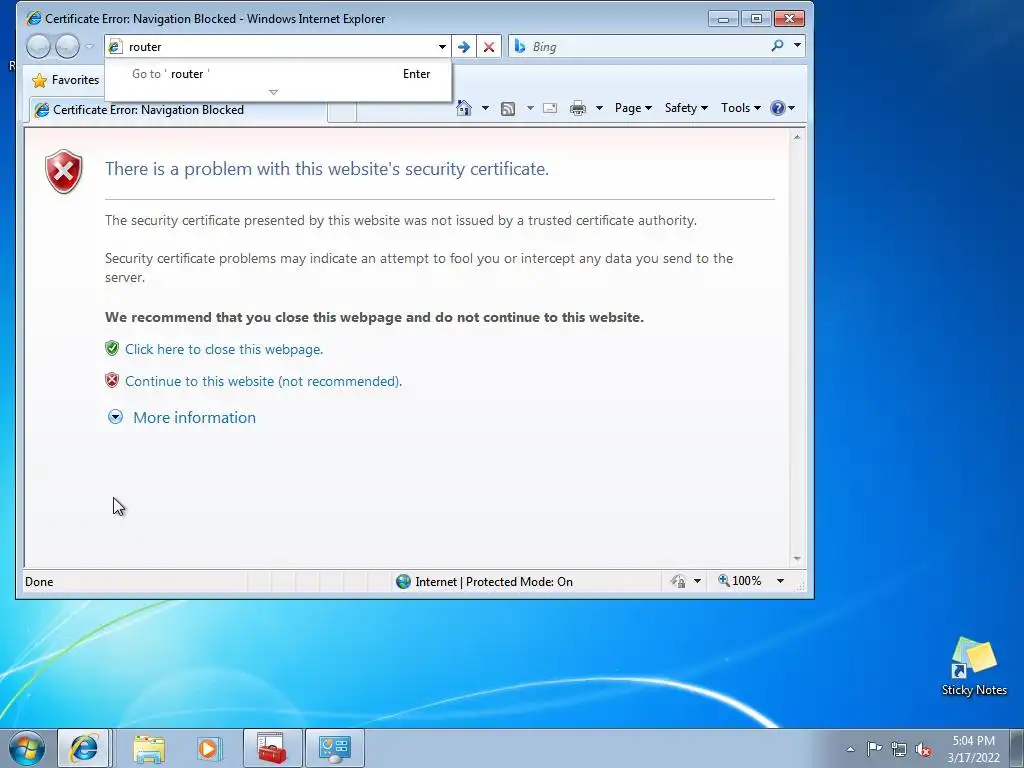The height and width of the screenshot is (768, 1024).
Task: Open the zoom level dropdown arrow
Action: tap(780, 581)
